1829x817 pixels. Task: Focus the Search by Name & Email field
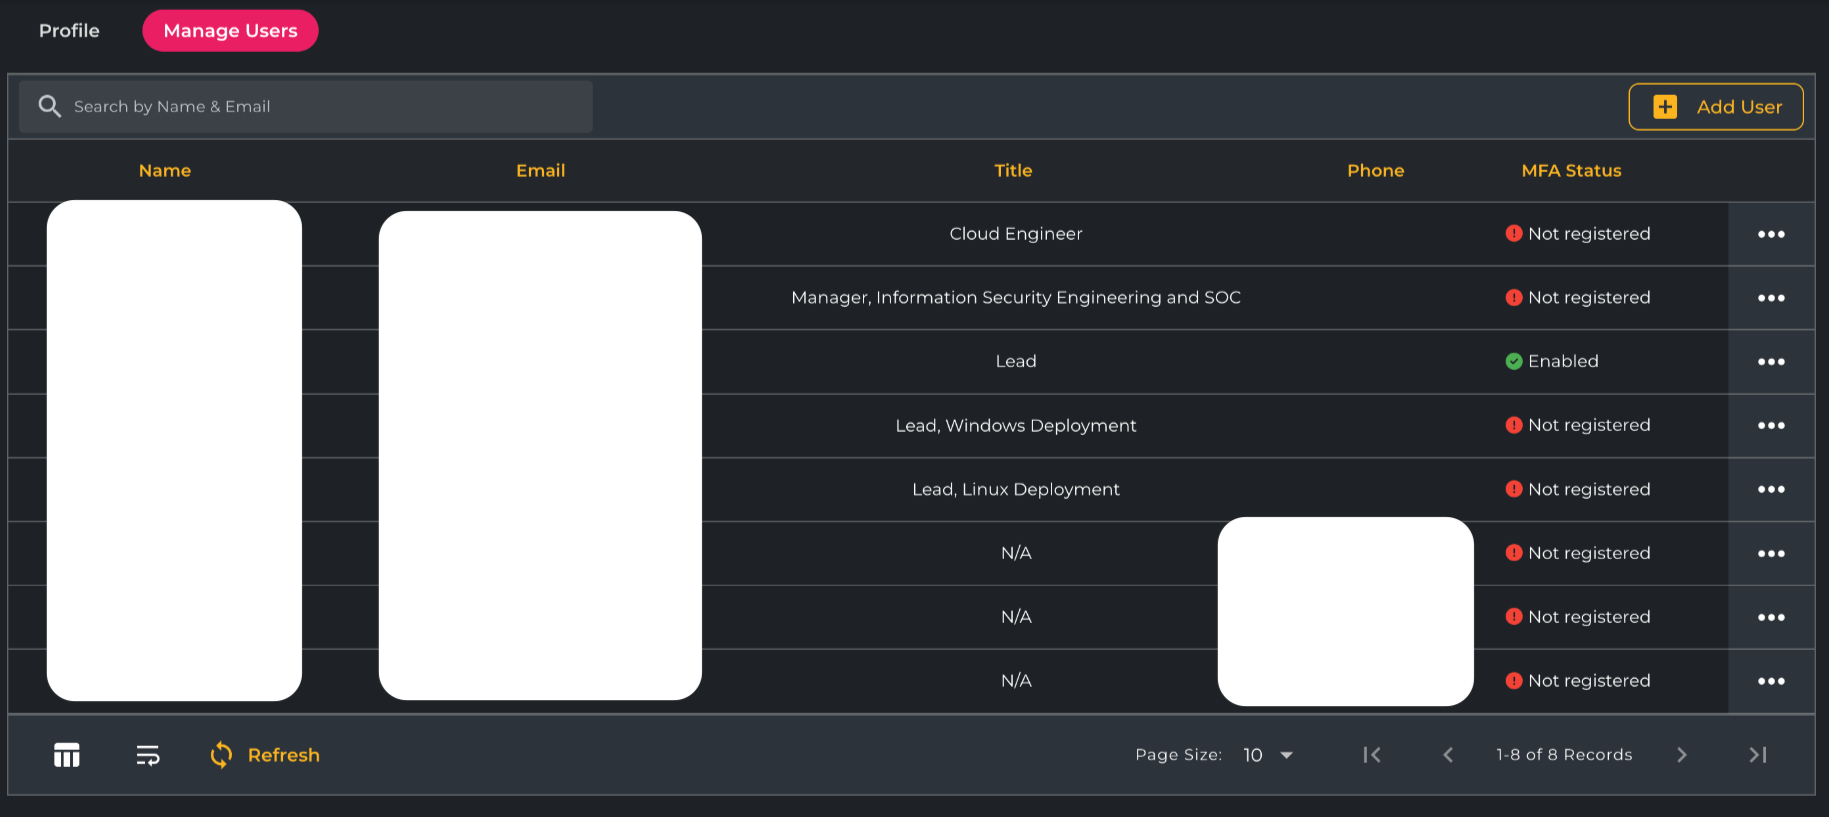point(320,107)
